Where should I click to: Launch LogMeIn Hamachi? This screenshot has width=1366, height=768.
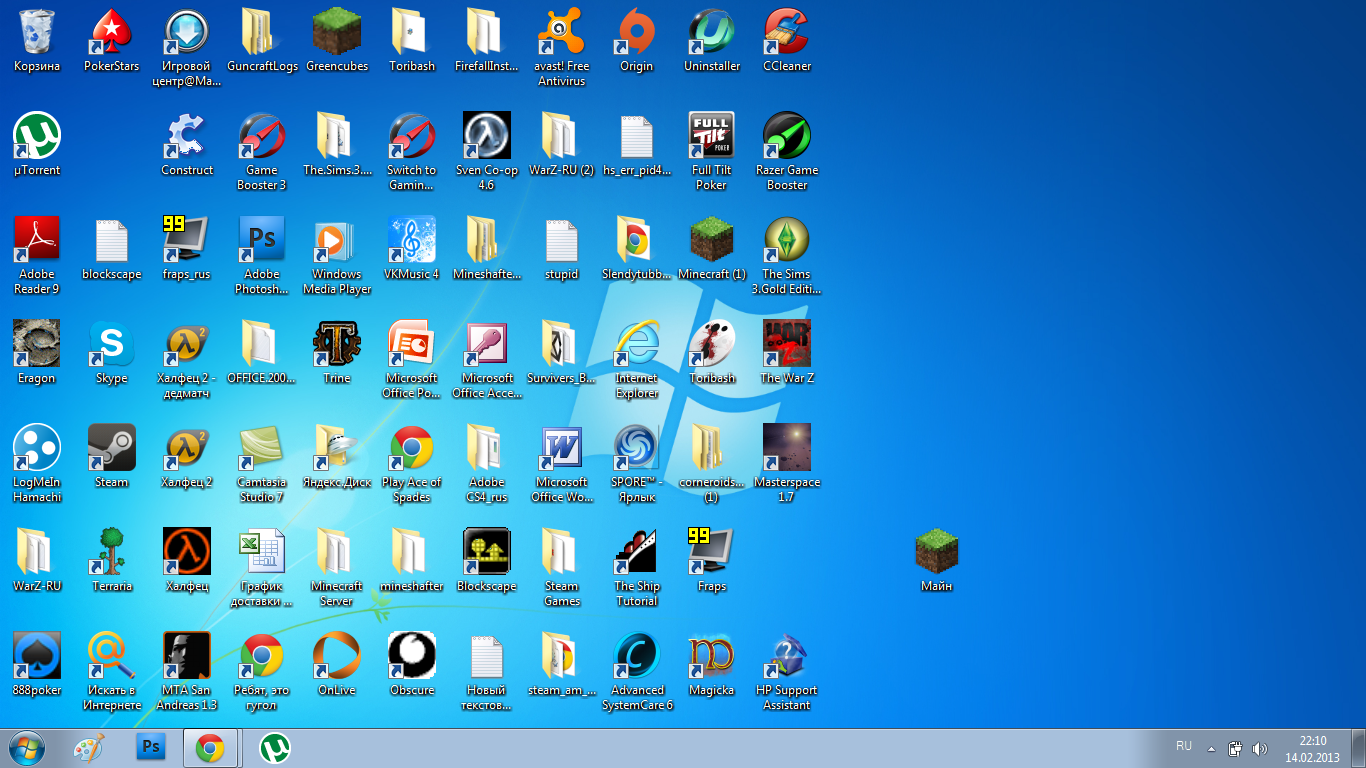(37, 448)
